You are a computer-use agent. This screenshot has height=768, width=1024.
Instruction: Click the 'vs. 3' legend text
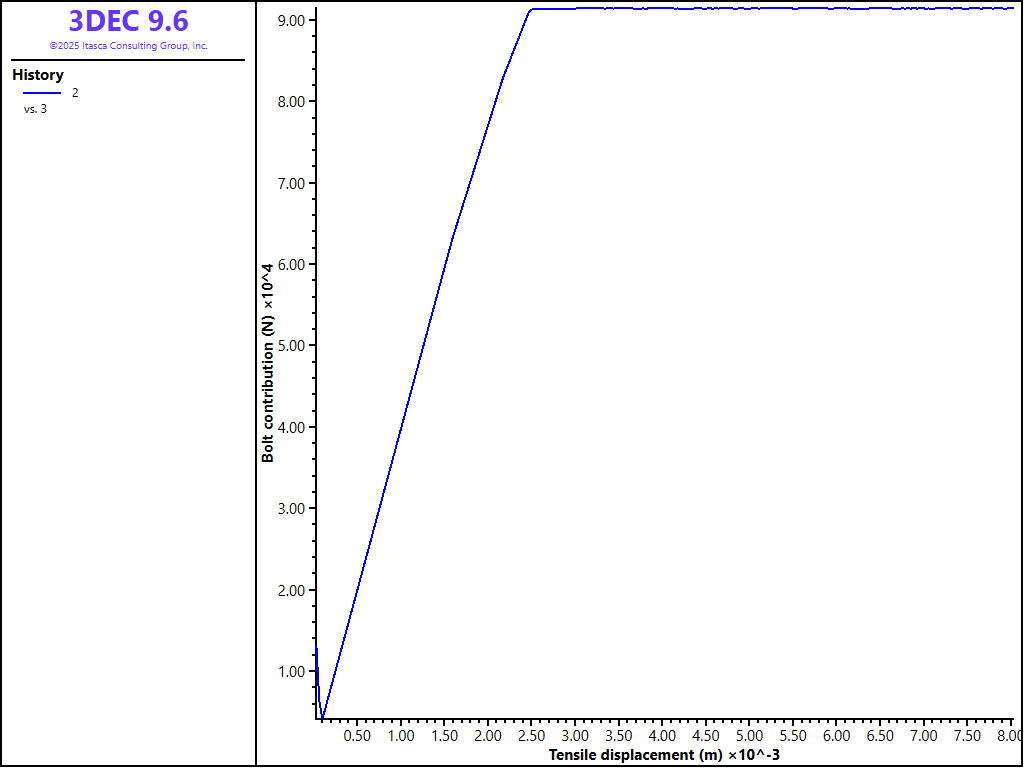[35, 109]
